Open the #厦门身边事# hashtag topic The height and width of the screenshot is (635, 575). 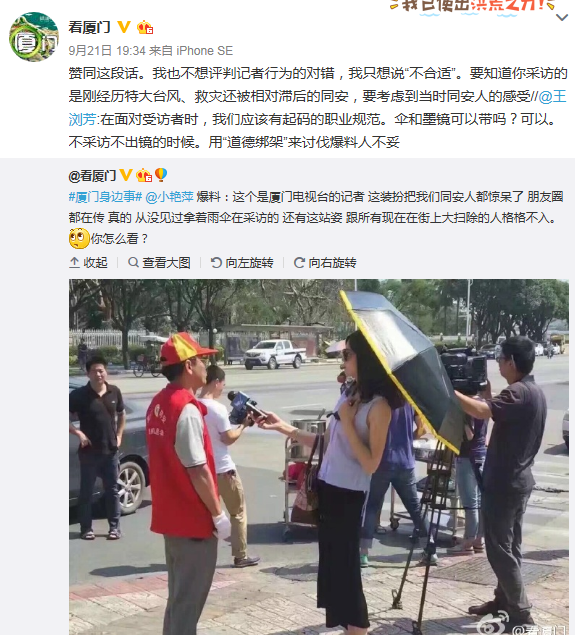coord(105,197)
